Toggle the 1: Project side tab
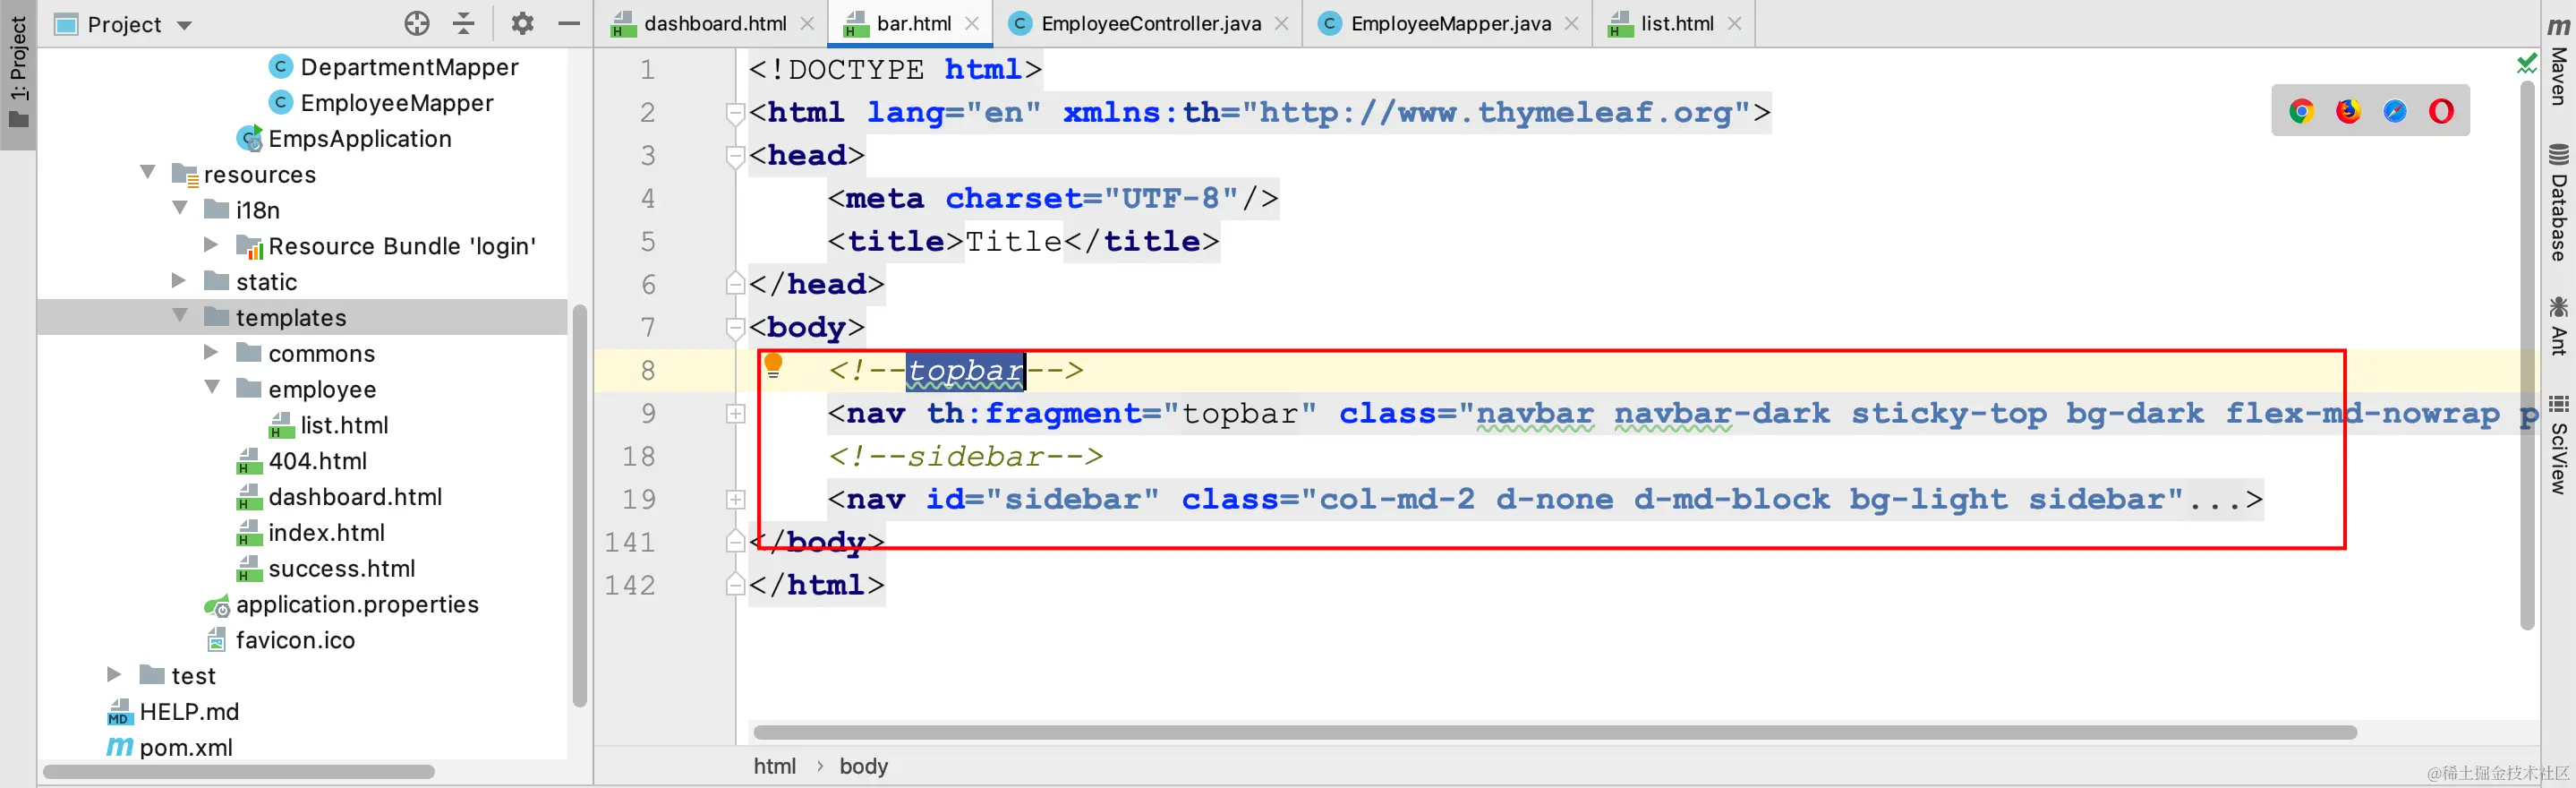The image size is (2576, 788). [x=18, y=73]
